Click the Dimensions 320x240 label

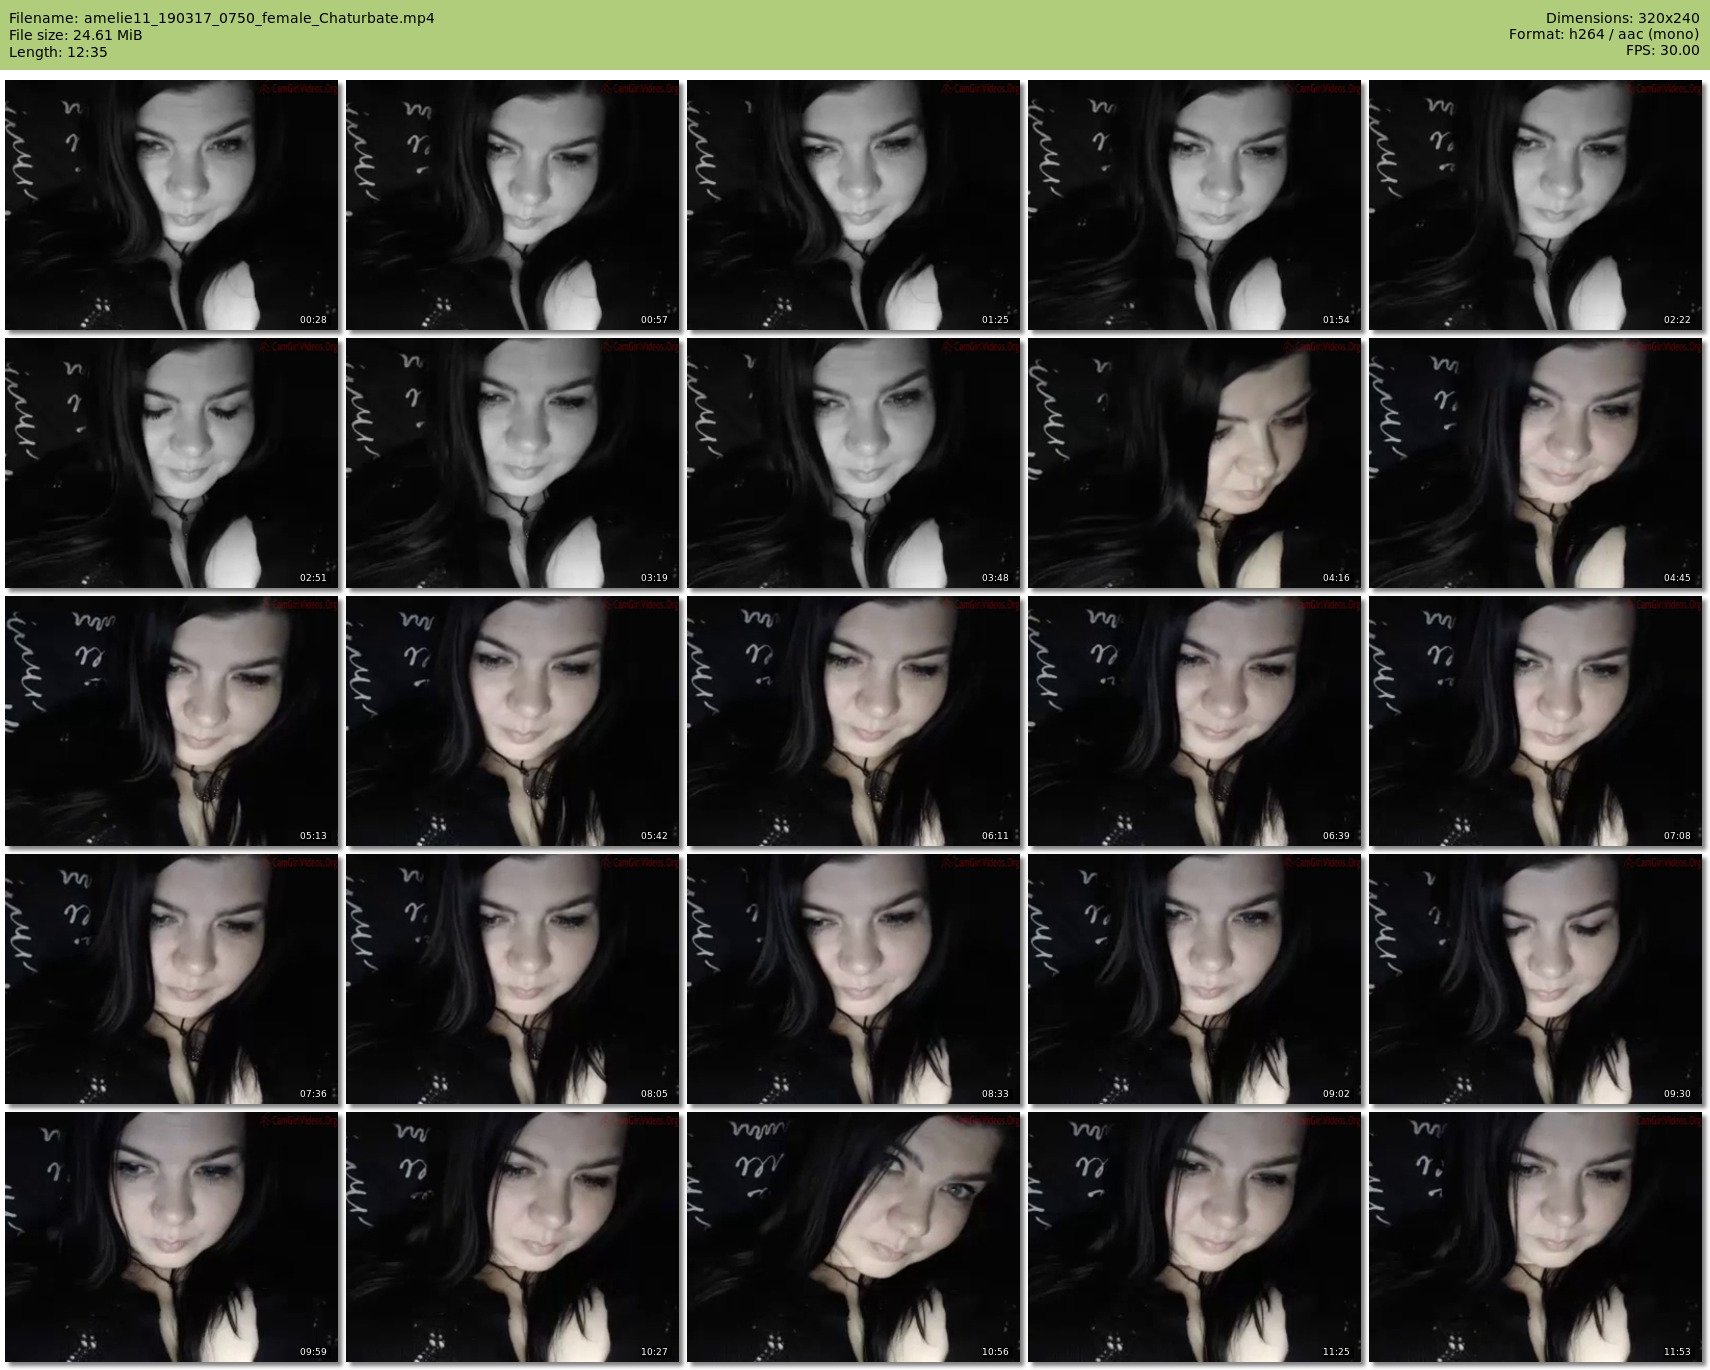(1622, 18)
